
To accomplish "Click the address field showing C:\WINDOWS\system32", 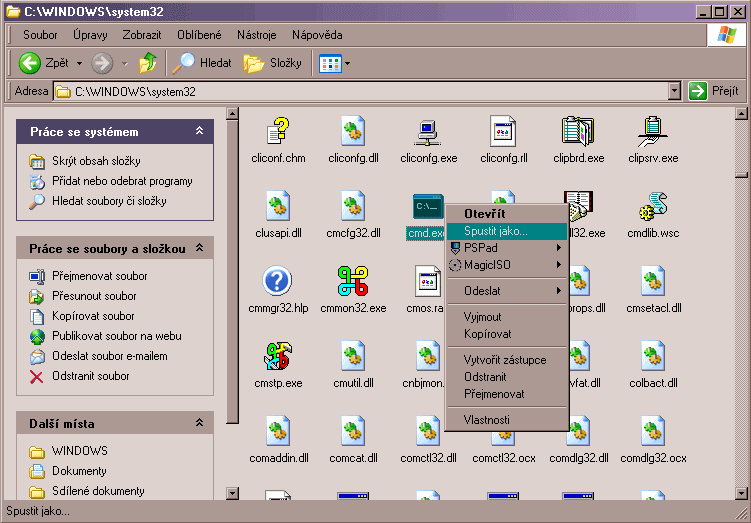I will pyautogui.click(x=360, y=91).
